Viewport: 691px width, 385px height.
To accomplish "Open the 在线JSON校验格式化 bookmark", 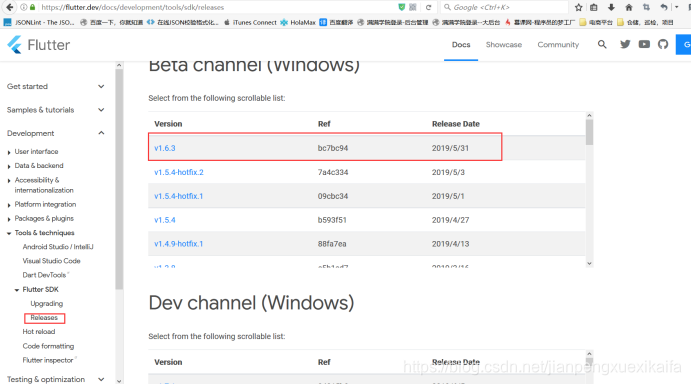I will tap(182, 22).
